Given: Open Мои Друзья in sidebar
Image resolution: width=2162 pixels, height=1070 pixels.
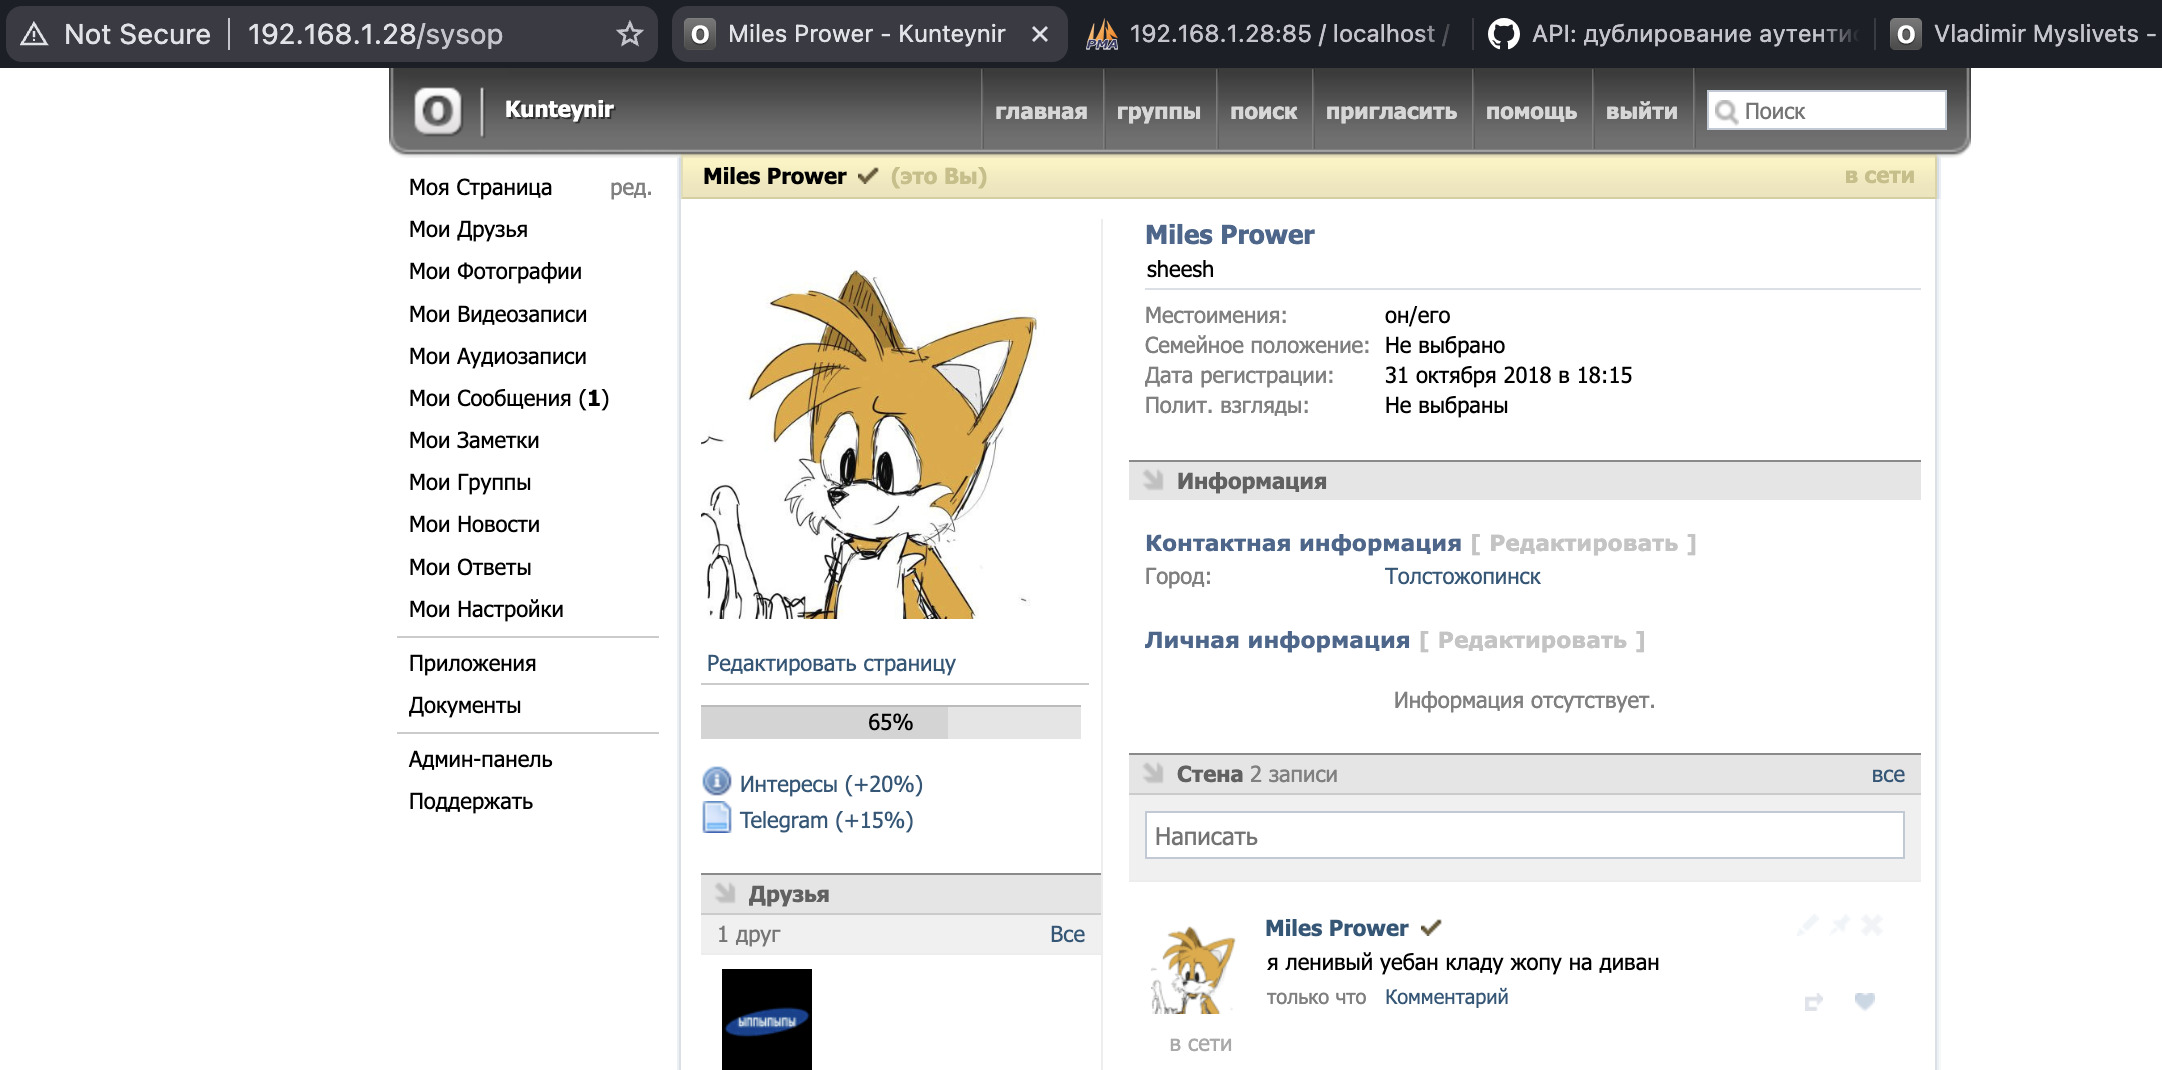Looking at the screenshot, I should point(468,229).
